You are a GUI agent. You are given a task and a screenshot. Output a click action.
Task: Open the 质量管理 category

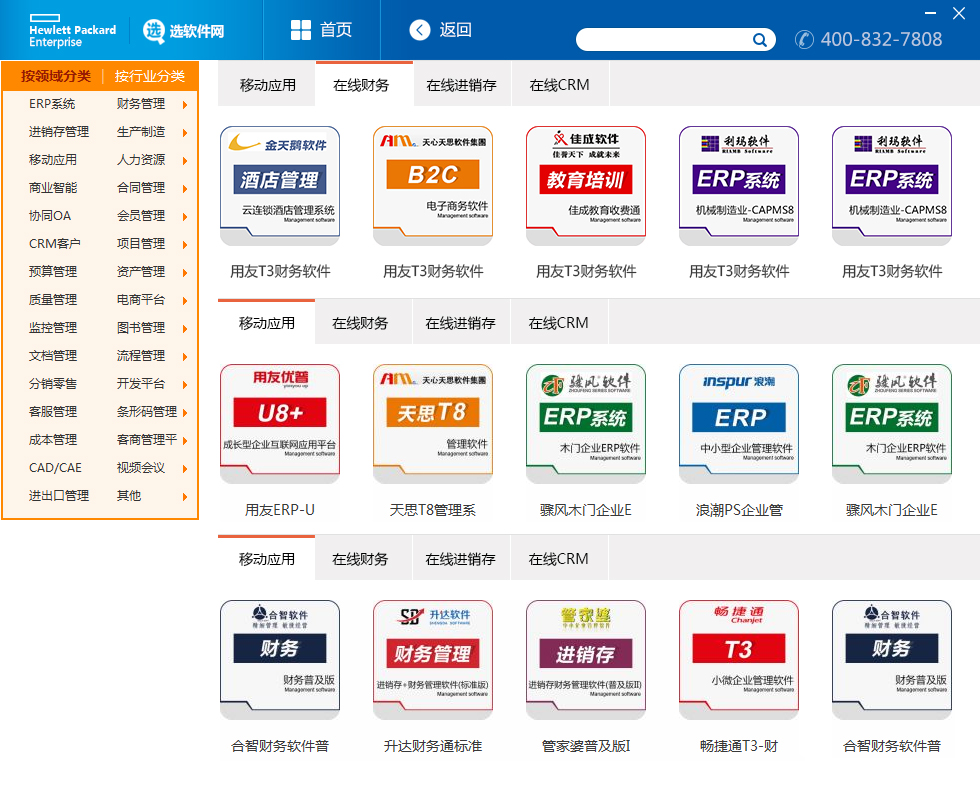[53, 299]
